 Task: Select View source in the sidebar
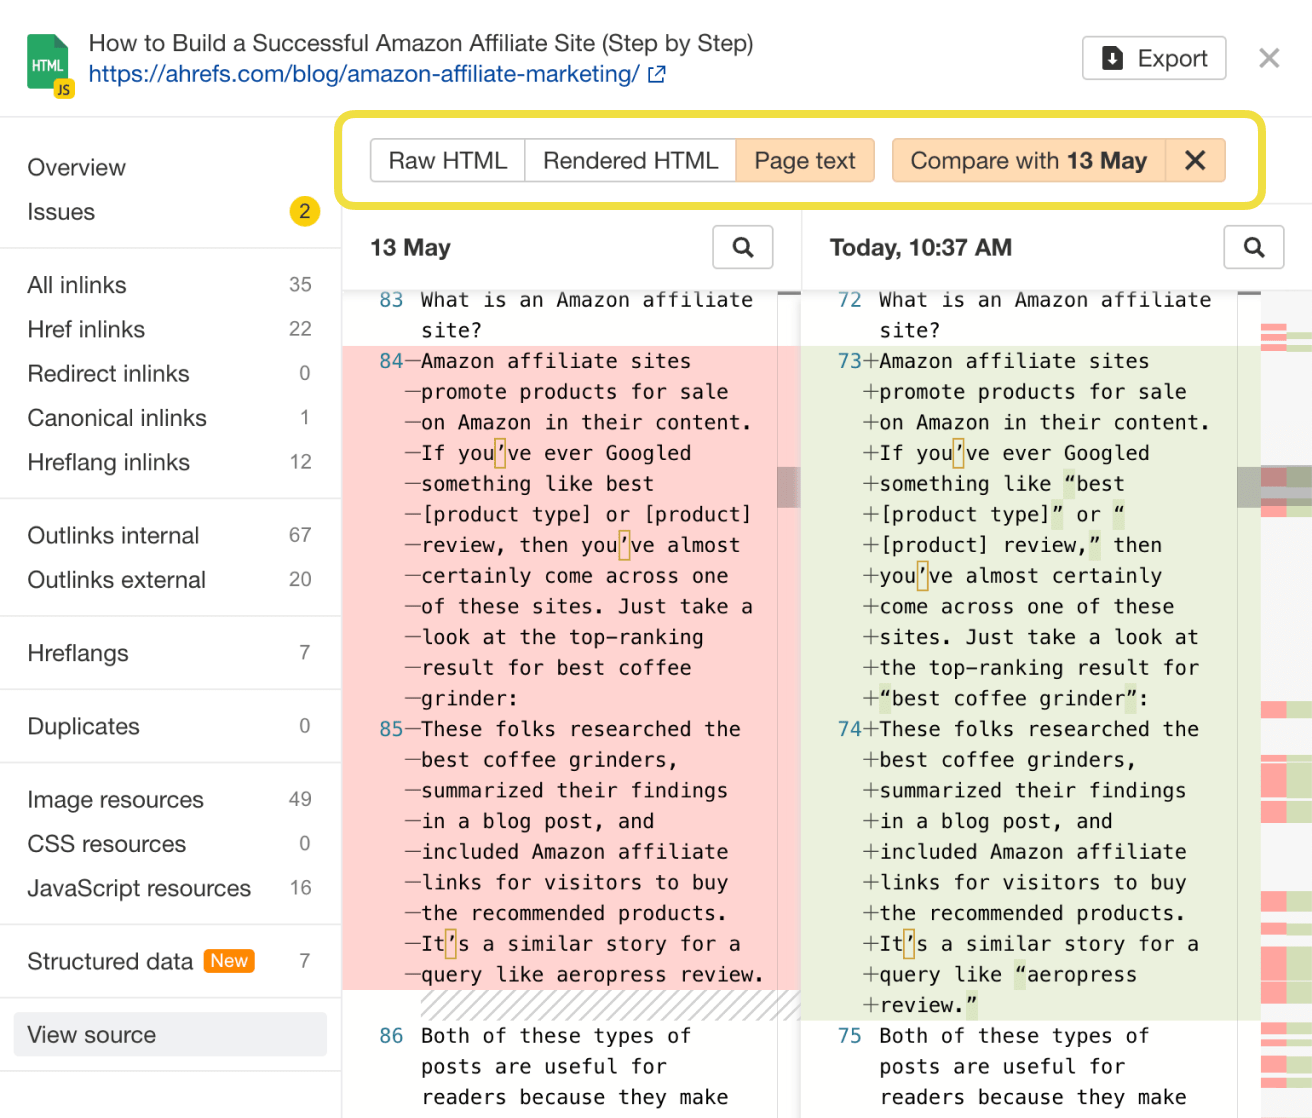tap(170, 1035)
